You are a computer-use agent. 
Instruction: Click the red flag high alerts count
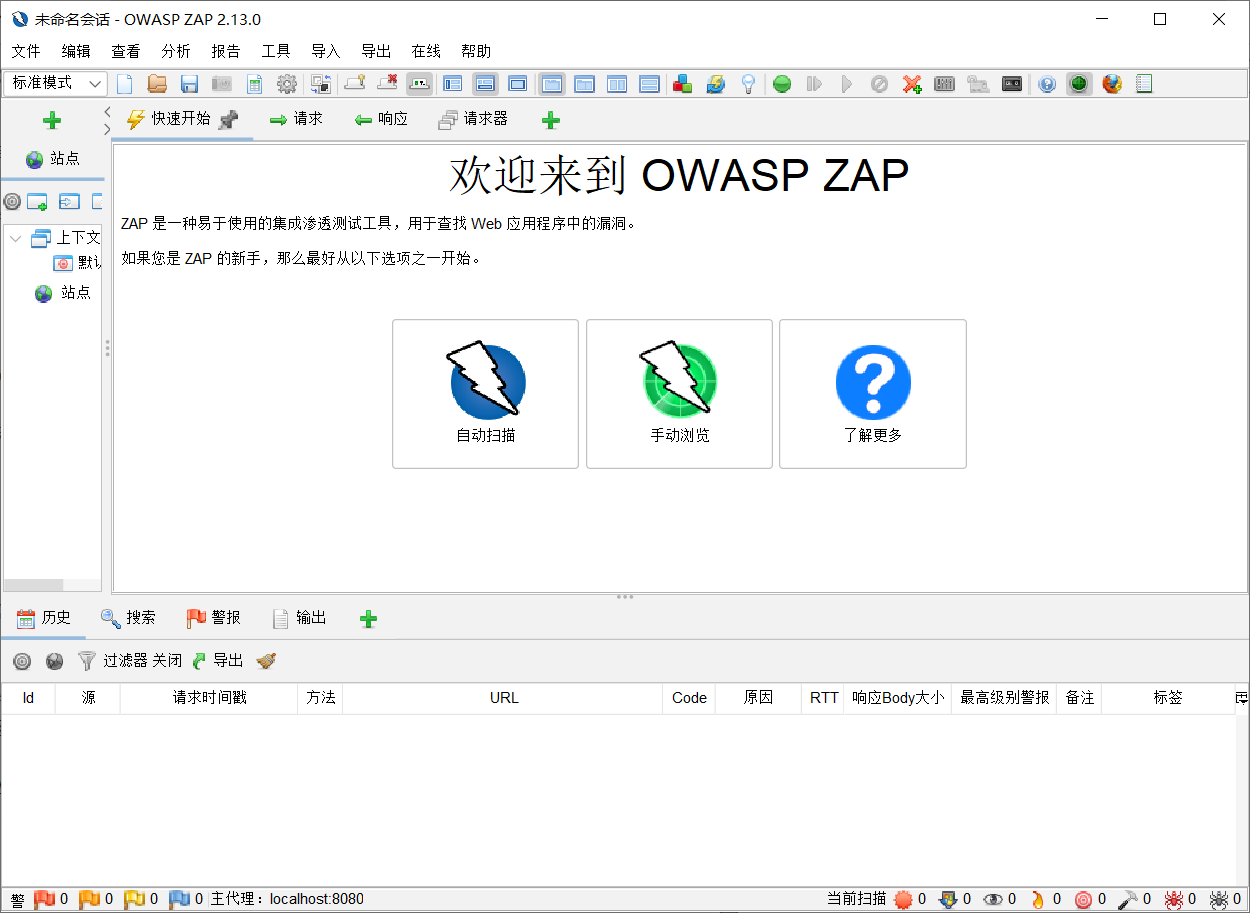(51, 899)
